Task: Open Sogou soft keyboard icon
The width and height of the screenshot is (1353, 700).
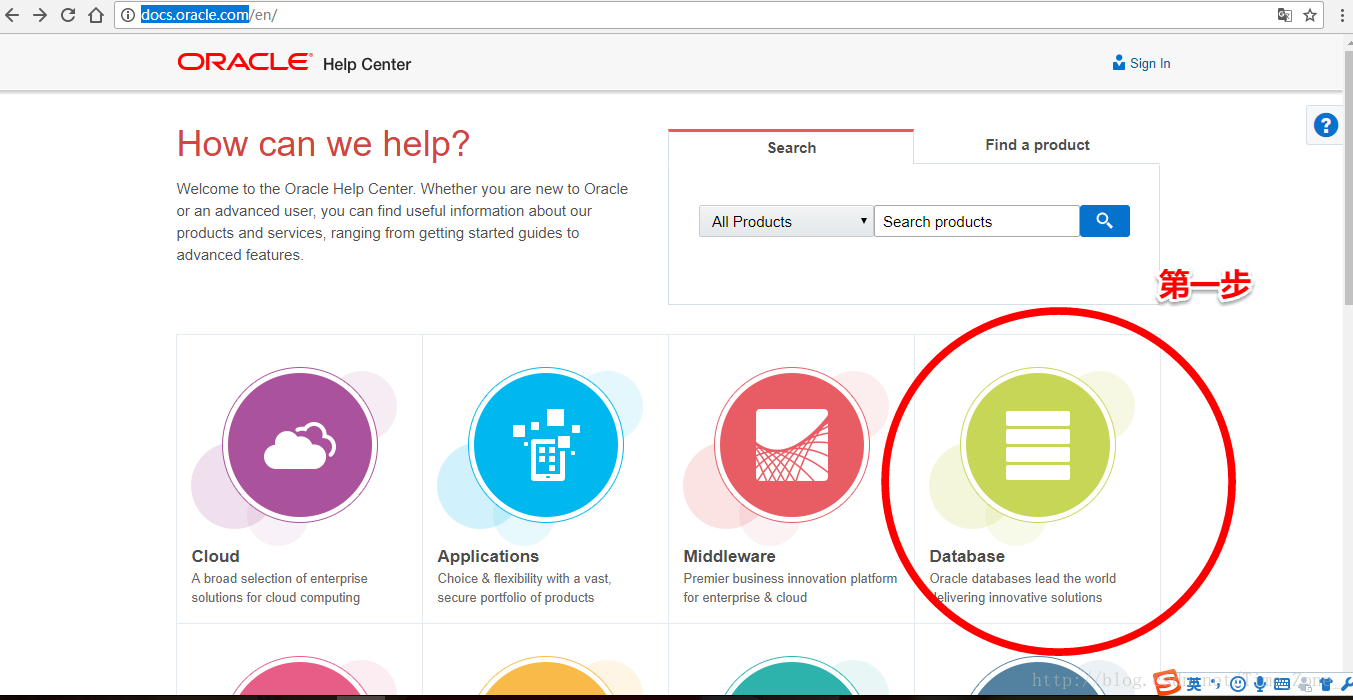Action: click(1282, 684)
